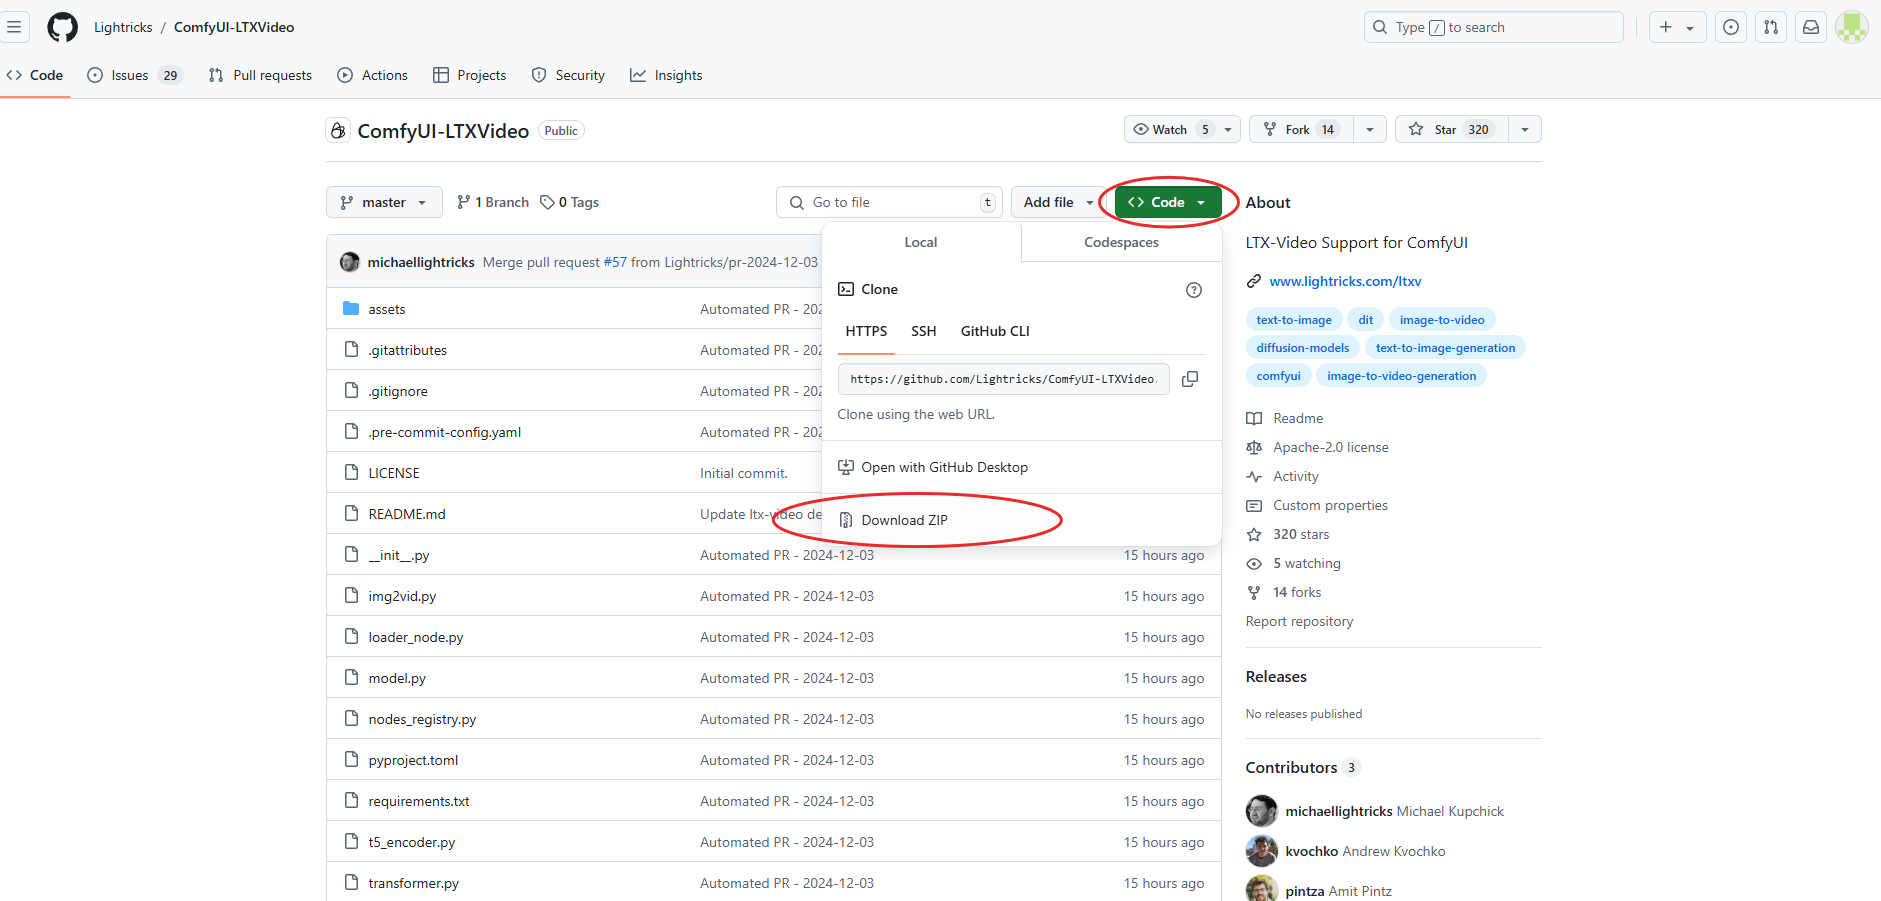Open the Actions tab
Image resolution: width=1881 pixels, height=901 pixels.
coord(373,75)
